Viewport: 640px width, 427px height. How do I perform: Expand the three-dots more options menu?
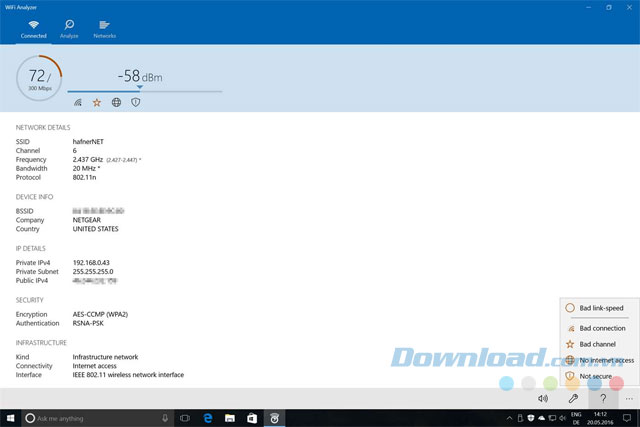click(628, 398)
